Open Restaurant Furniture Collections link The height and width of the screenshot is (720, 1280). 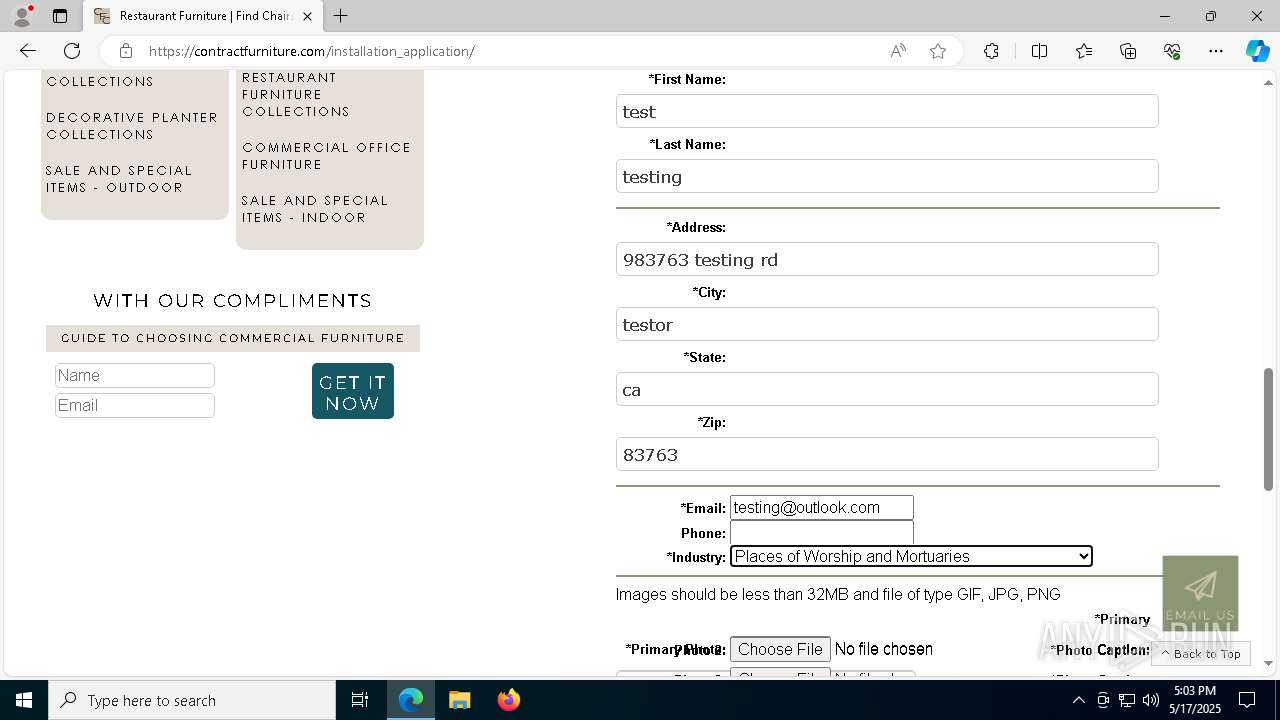pos(296,94)
